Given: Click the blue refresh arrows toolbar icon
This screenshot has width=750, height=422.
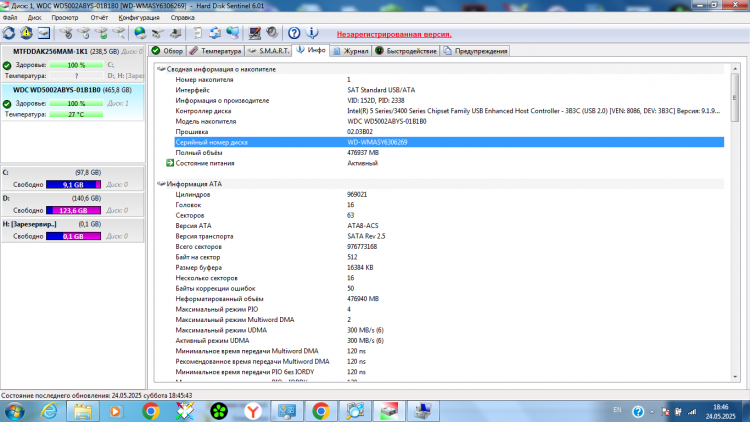Looking at the screenshot, I should tap(9, 33).
